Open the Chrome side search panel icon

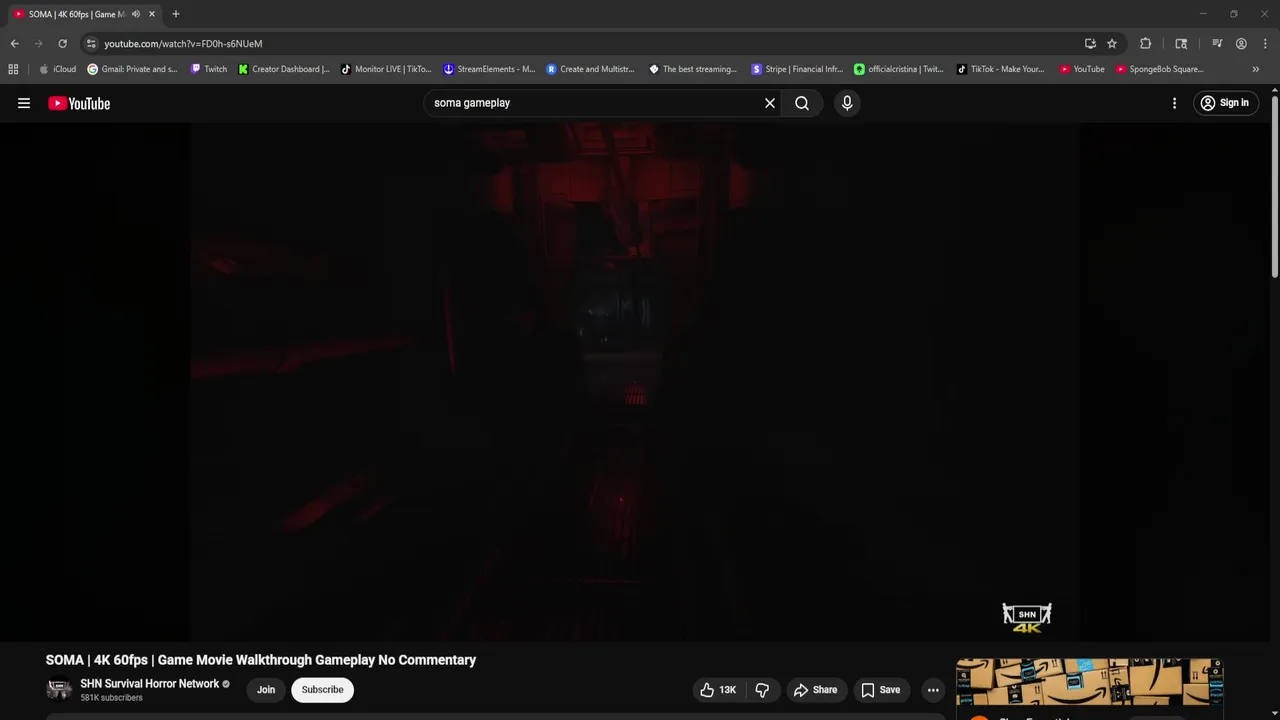click(1181, 44)
